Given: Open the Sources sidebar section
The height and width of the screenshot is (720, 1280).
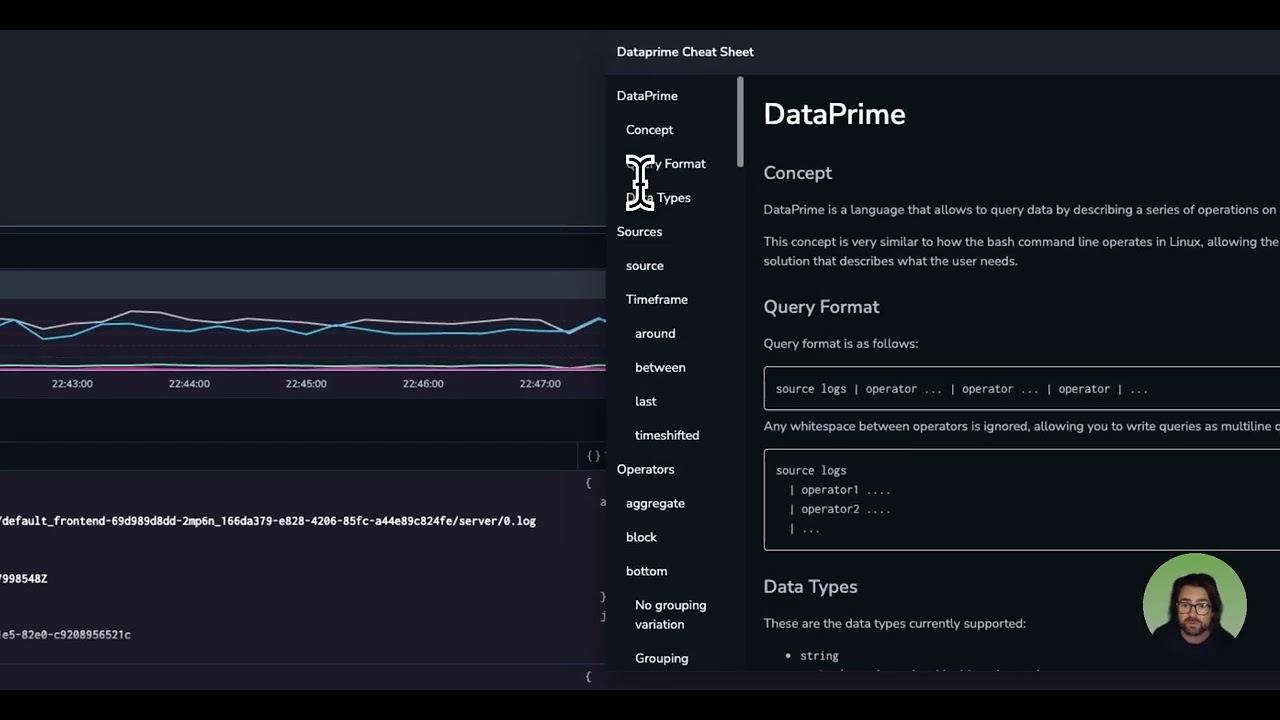Looking at the screenshot, I should pyautogui.click(x=639, y=232).
